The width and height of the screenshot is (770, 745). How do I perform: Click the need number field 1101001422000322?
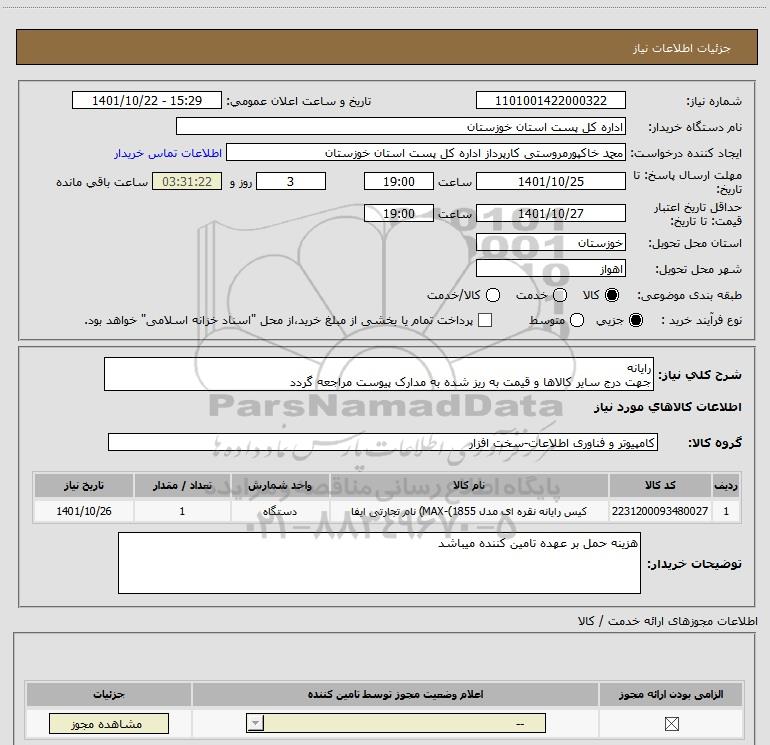click(550, 100)
